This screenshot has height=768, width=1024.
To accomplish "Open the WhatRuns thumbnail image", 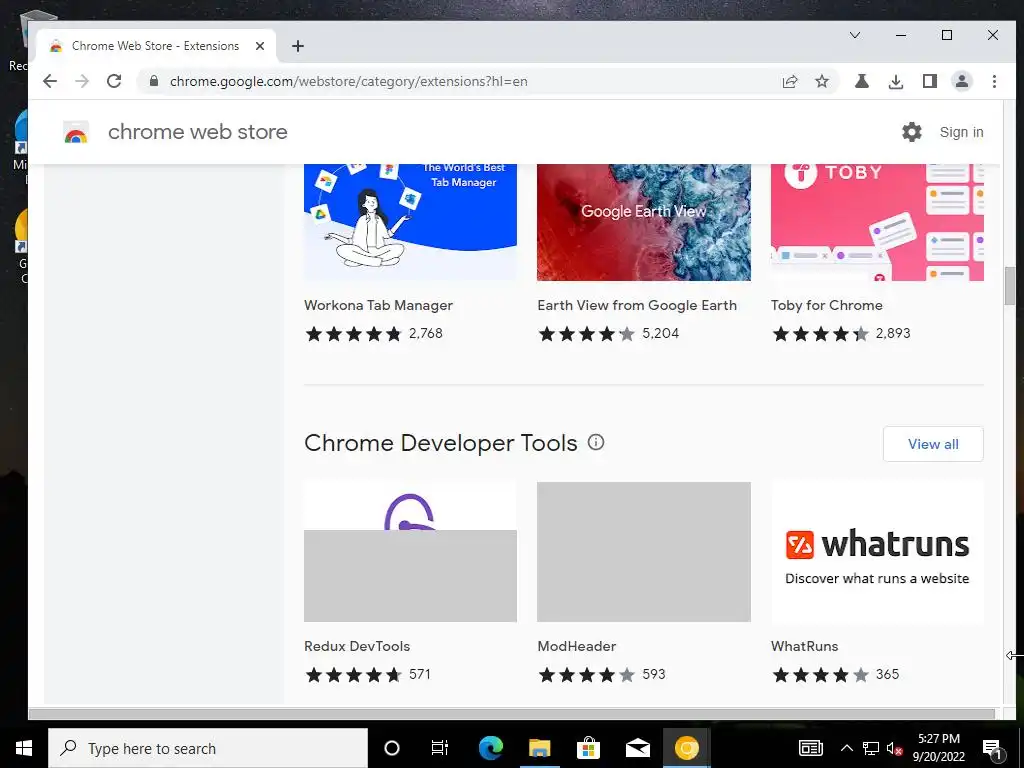I will point(877,552).
